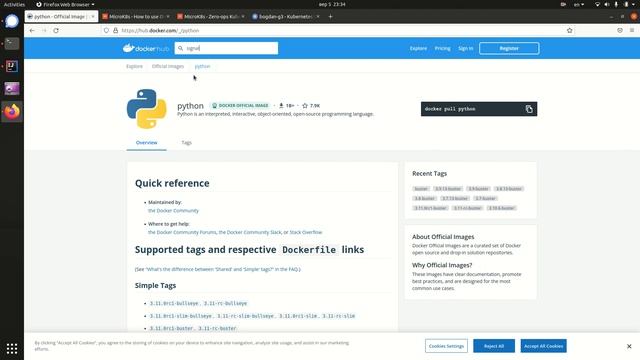This screenshot has width=640, height=360.
Task: Open the clock and calendar panel
Action: [x=332, y=4]
